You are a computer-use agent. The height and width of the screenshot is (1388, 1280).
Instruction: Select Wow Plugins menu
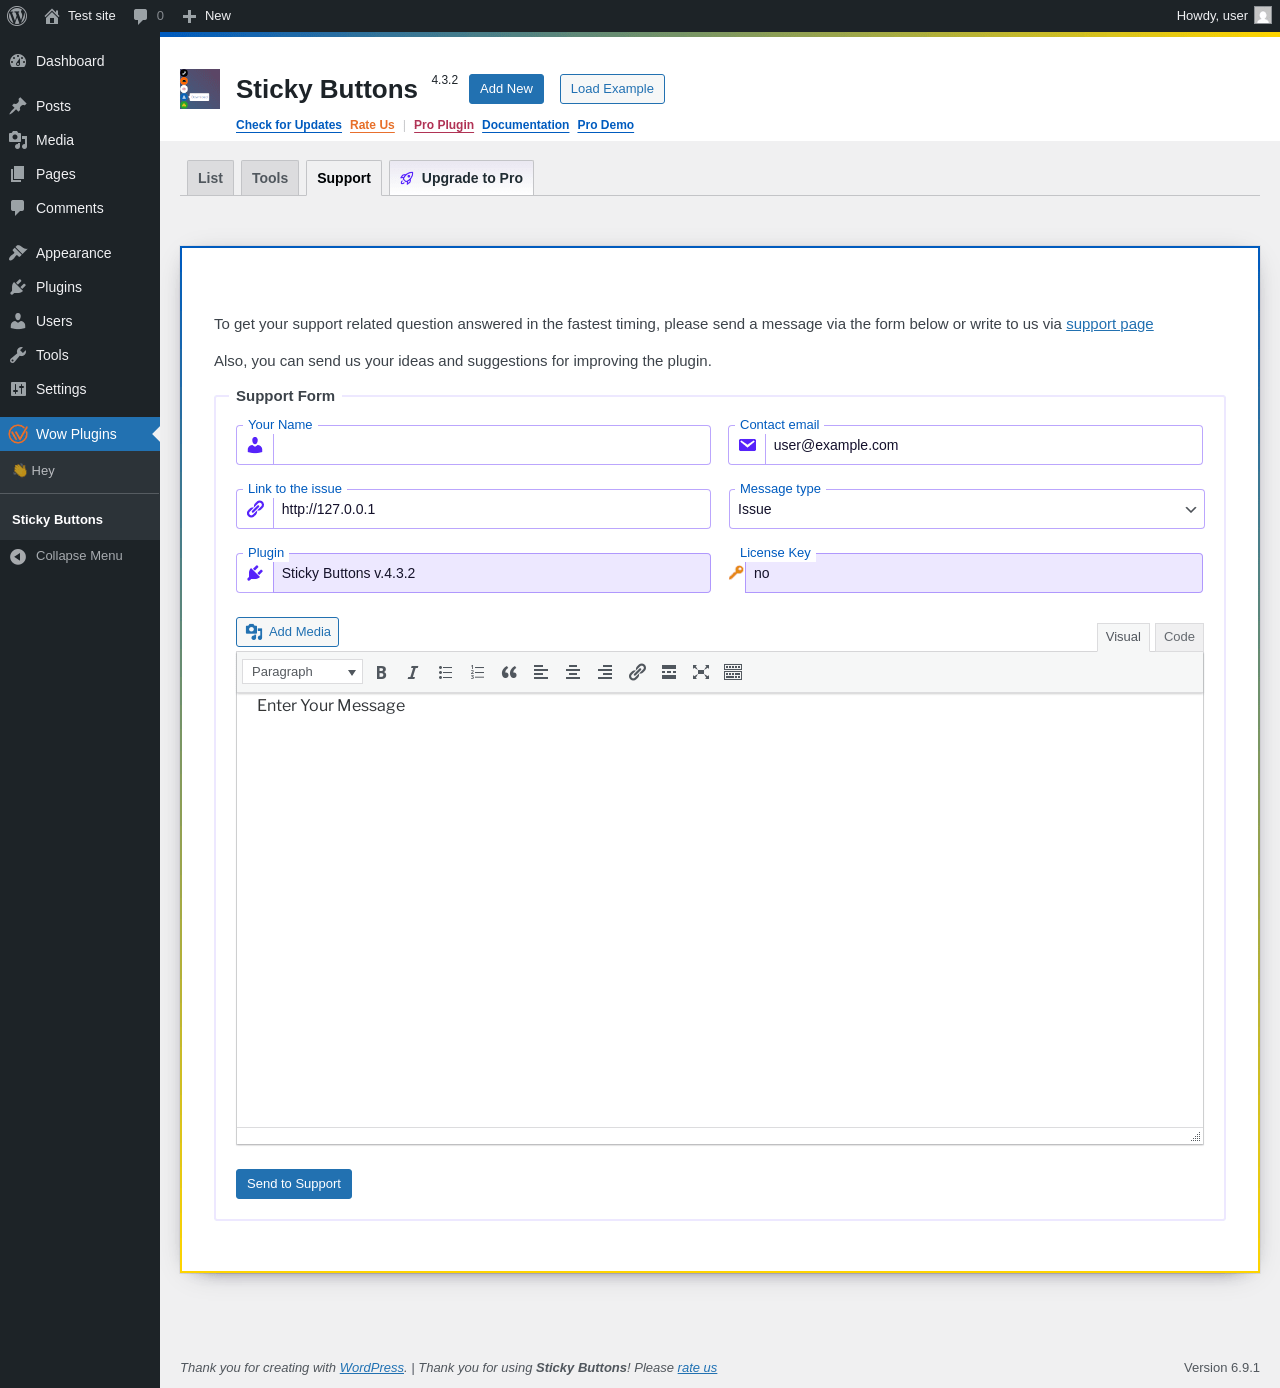tap(80, 434)
